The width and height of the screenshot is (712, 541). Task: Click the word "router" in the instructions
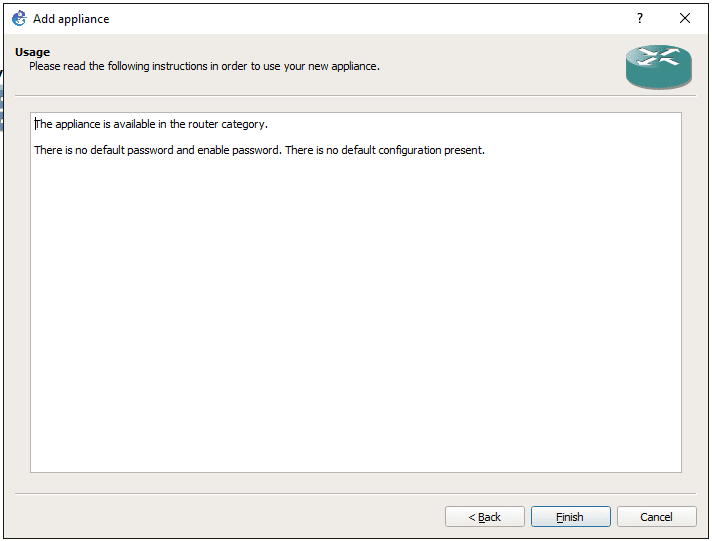pyautogui.click(x=203, y=124)
